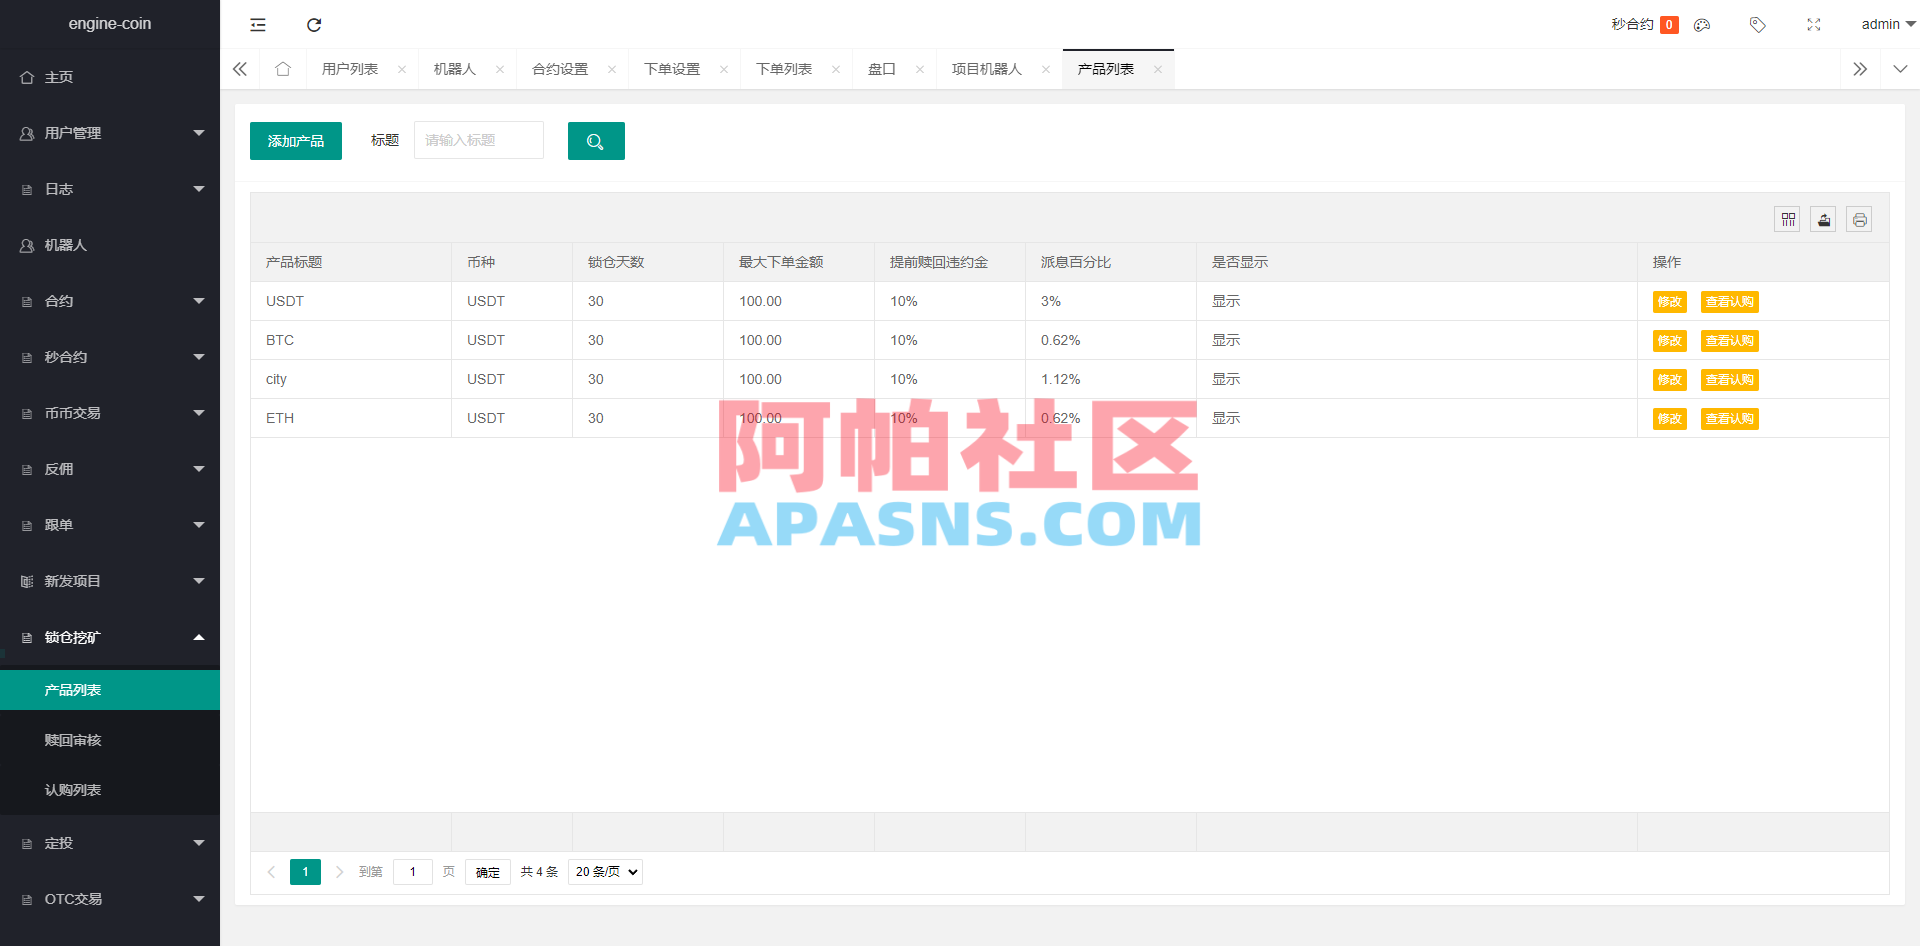Click the 秒合约 notification badge

point(1669,25)
